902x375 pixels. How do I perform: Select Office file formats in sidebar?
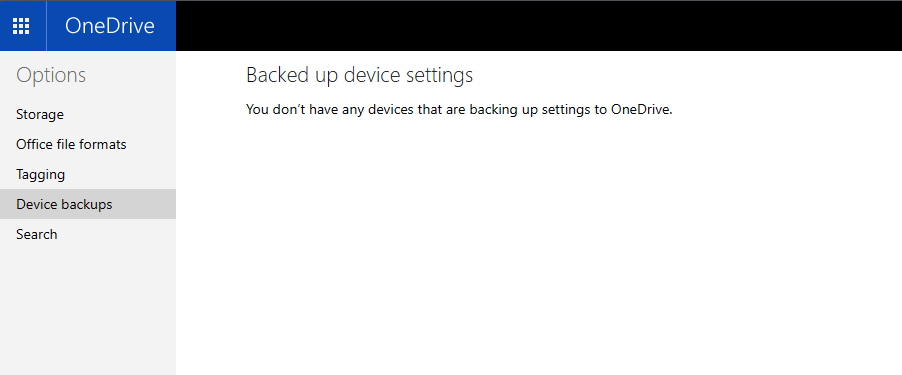point(71,144)
